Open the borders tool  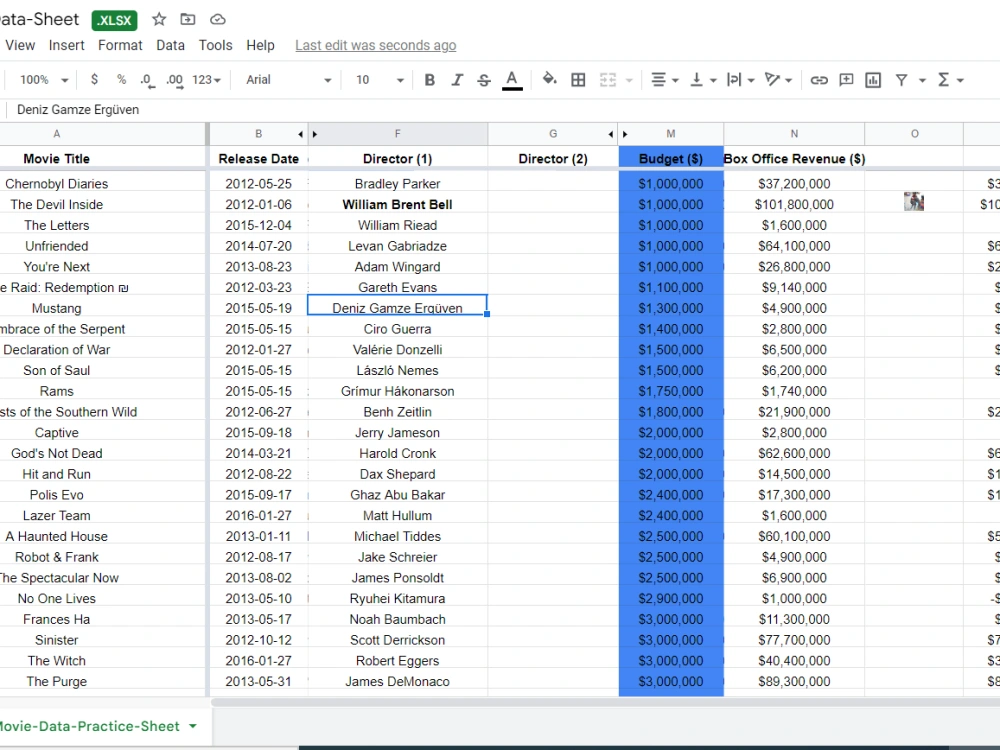[578, 79]
